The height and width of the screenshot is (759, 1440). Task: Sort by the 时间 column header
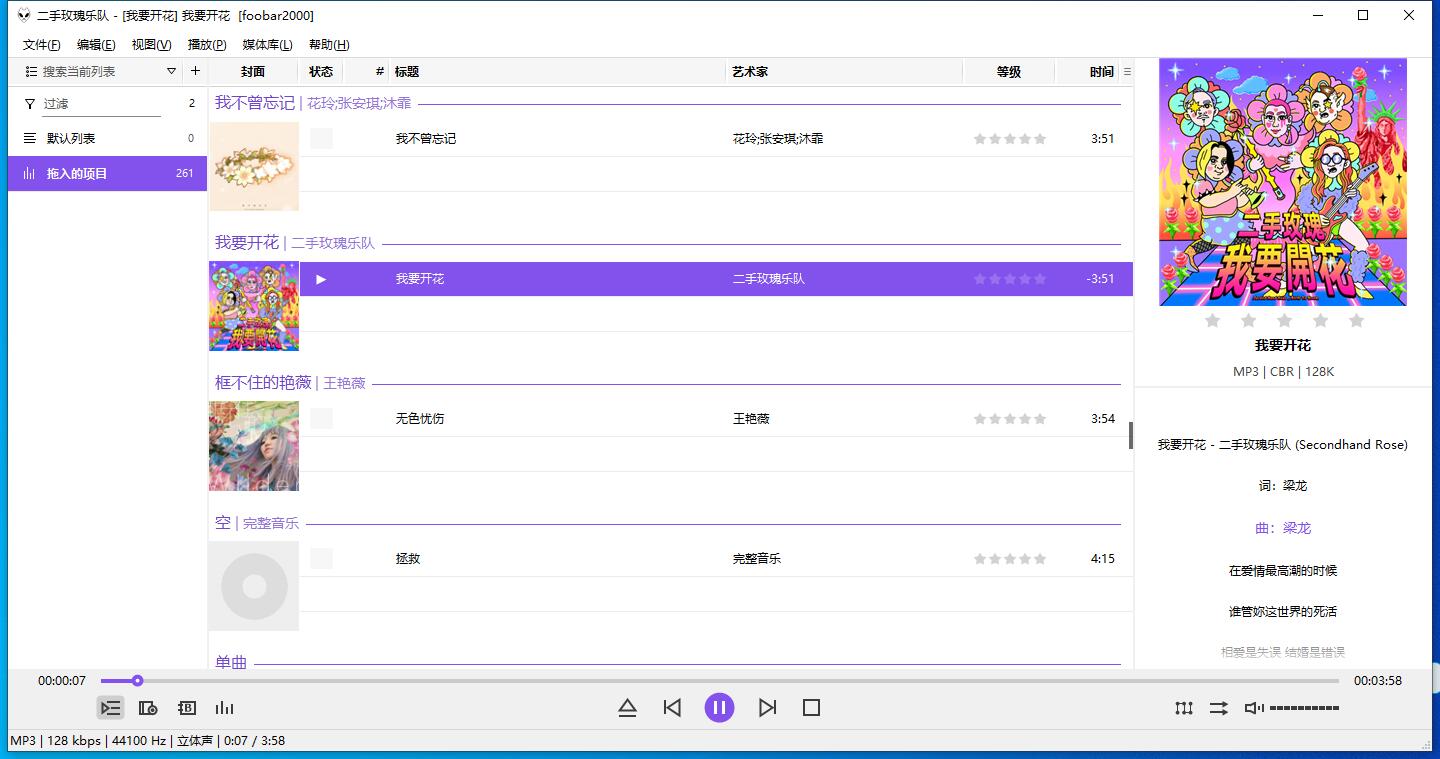pyautogui.click(x=1088, y=72)
